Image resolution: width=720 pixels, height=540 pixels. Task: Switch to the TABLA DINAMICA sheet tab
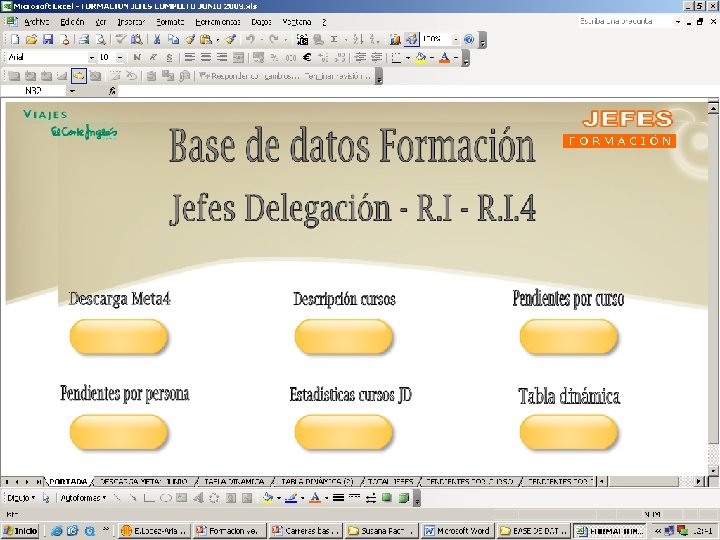[234, 482]
